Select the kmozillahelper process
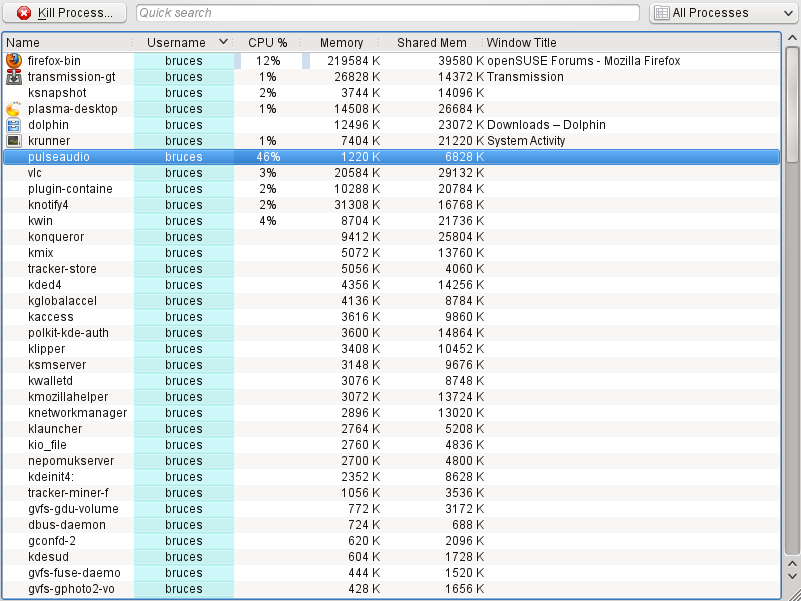801x601 pixels. [68, 397]
